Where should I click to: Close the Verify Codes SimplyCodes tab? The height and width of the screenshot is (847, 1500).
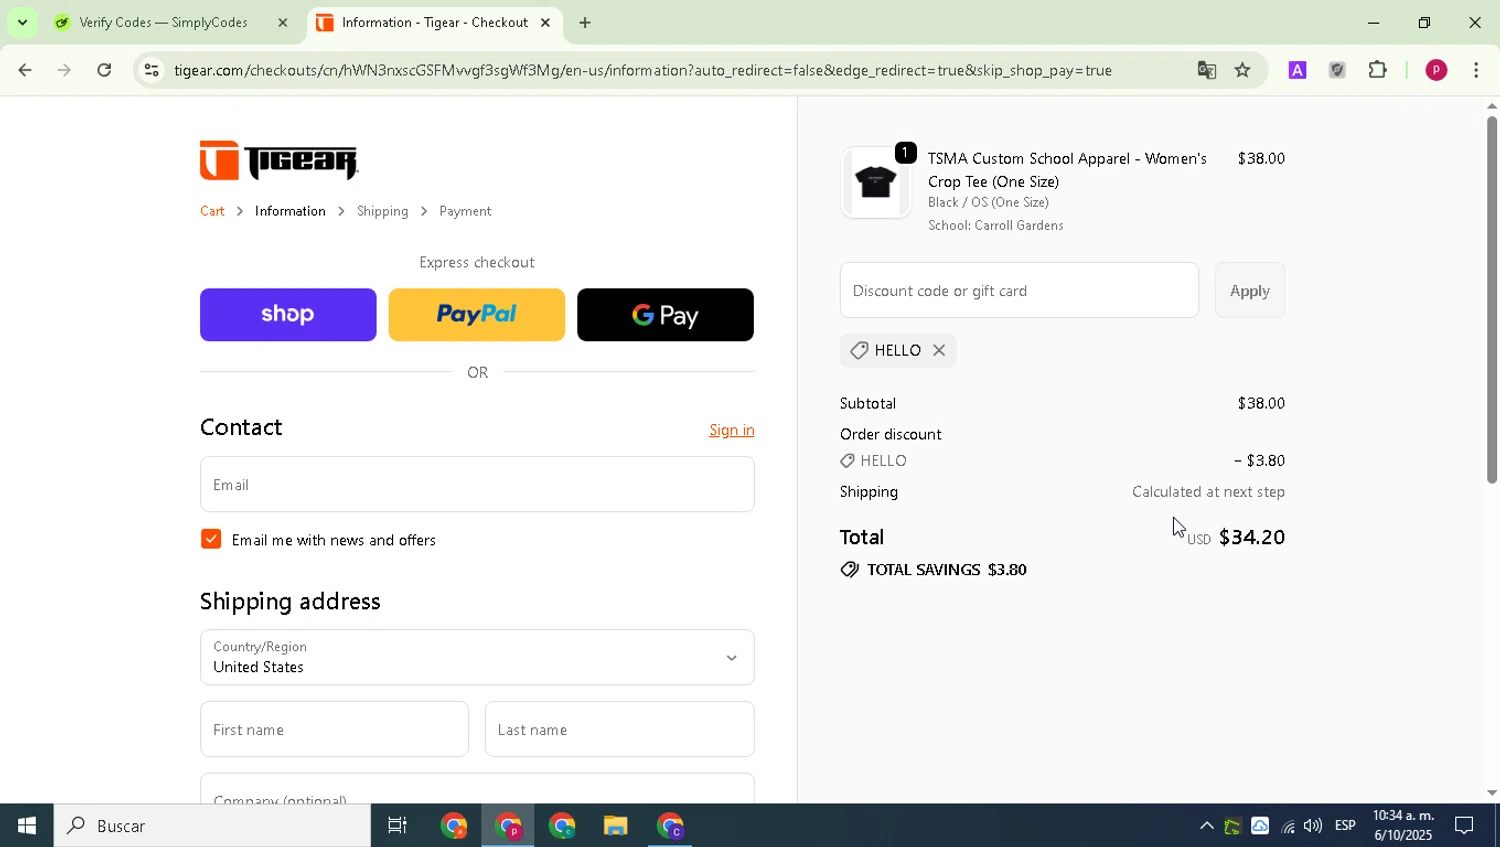(x=282, y=22)
